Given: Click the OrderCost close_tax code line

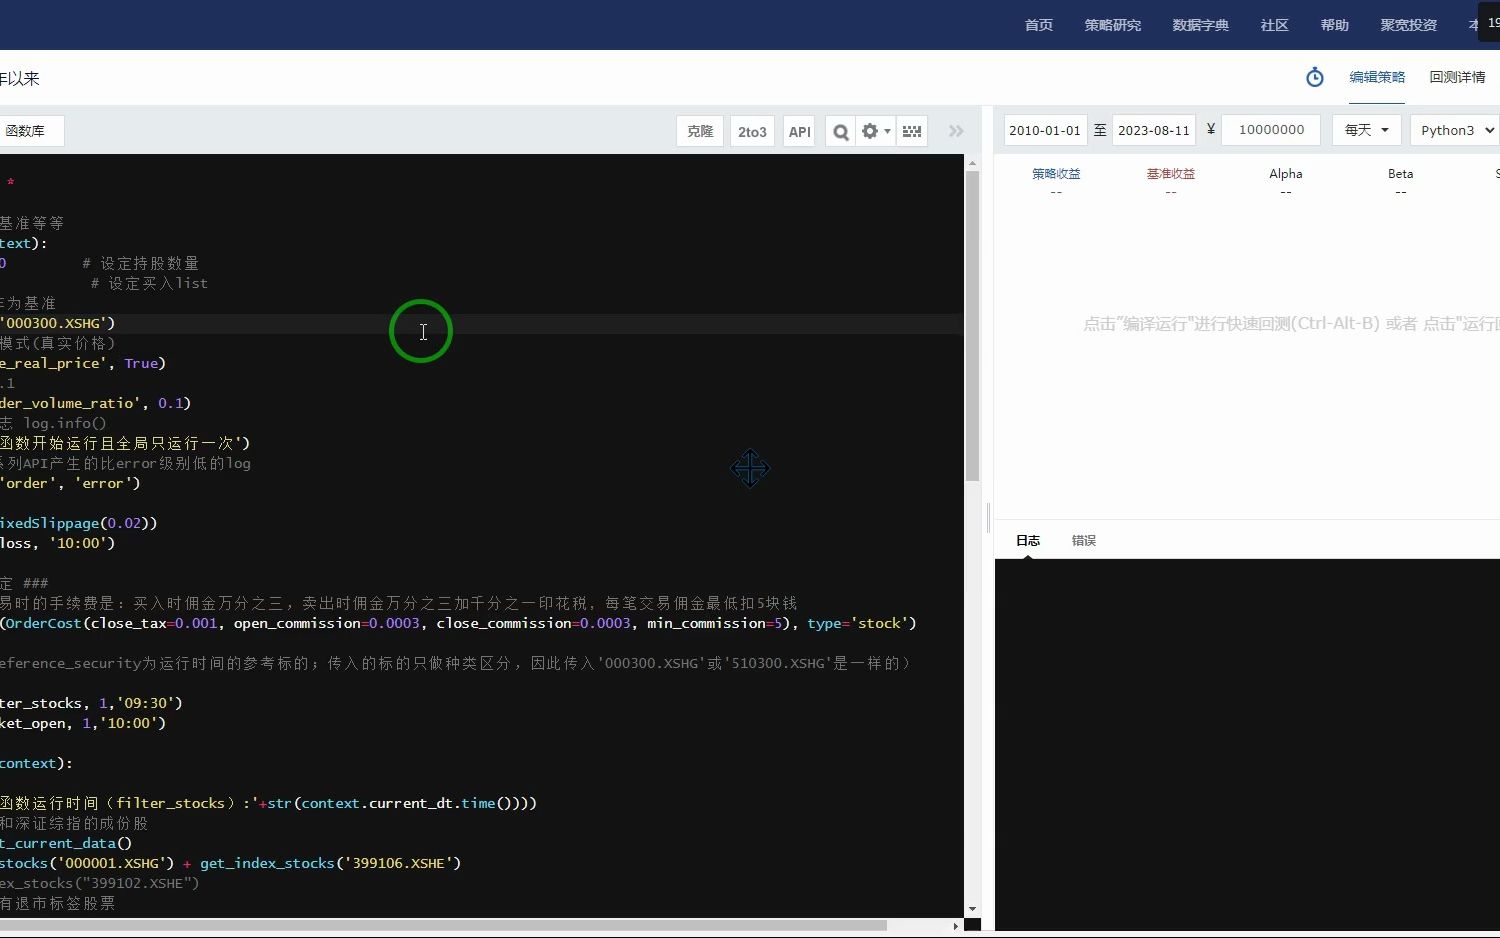Looking at the screenshot, I should tap(458, 623).
